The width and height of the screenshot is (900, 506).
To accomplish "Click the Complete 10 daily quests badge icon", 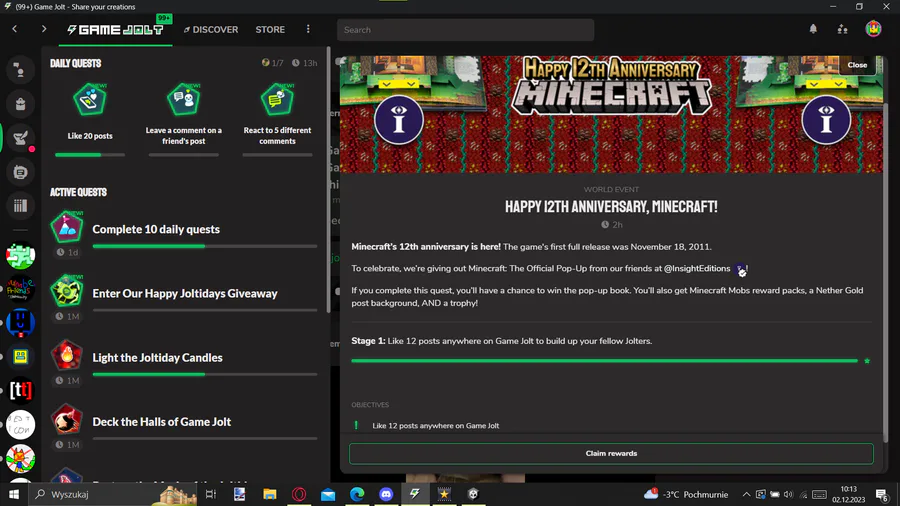I will [67, 227].
